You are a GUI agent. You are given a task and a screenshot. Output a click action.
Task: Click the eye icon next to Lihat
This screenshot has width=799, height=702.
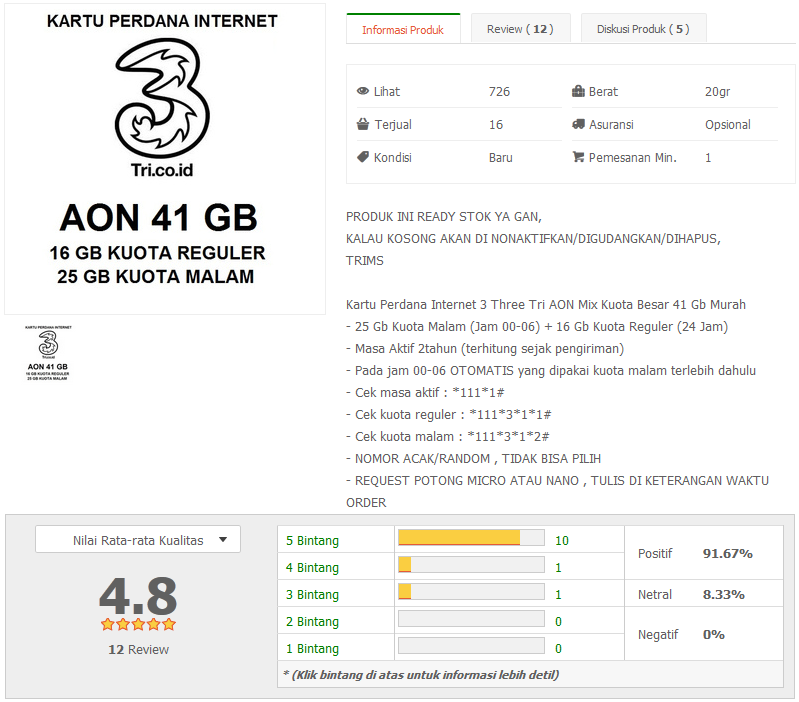[x=363, y=91]
